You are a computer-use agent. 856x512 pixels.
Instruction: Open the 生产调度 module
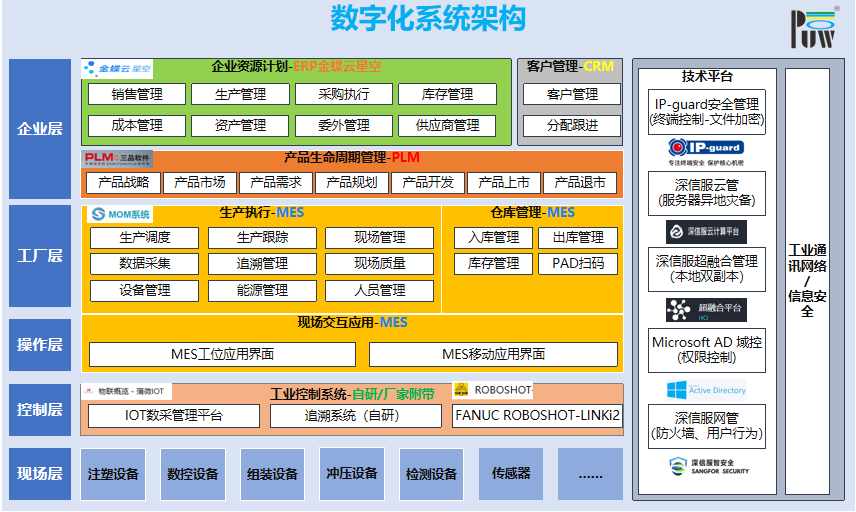145,237
